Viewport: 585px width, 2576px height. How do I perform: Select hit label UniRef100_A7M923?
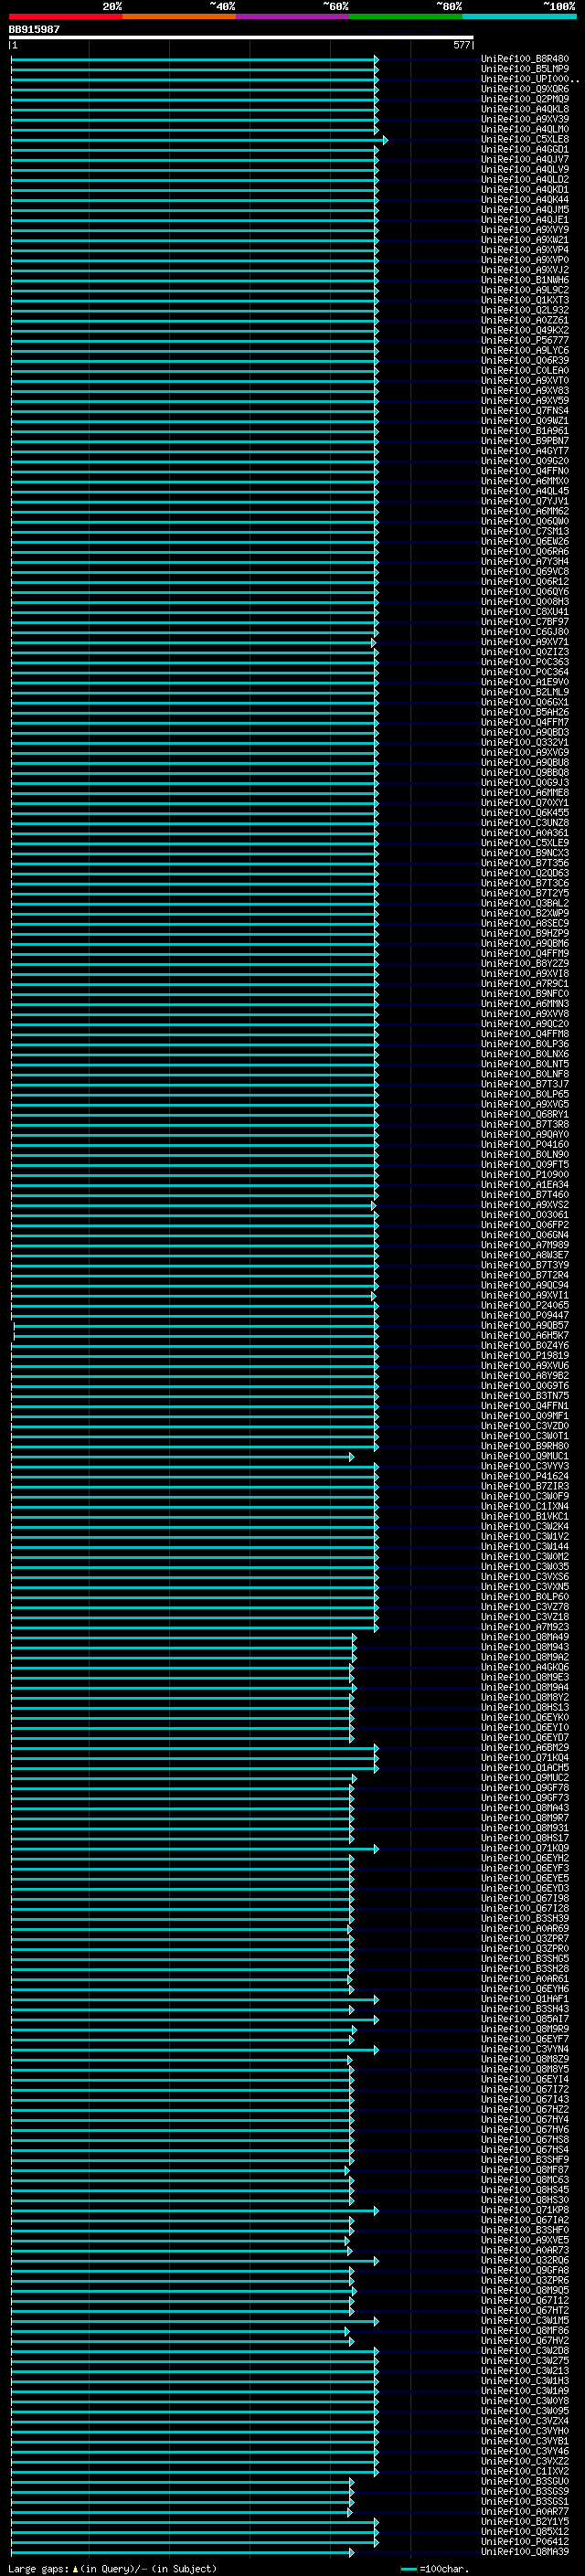tap(525, 1627)
